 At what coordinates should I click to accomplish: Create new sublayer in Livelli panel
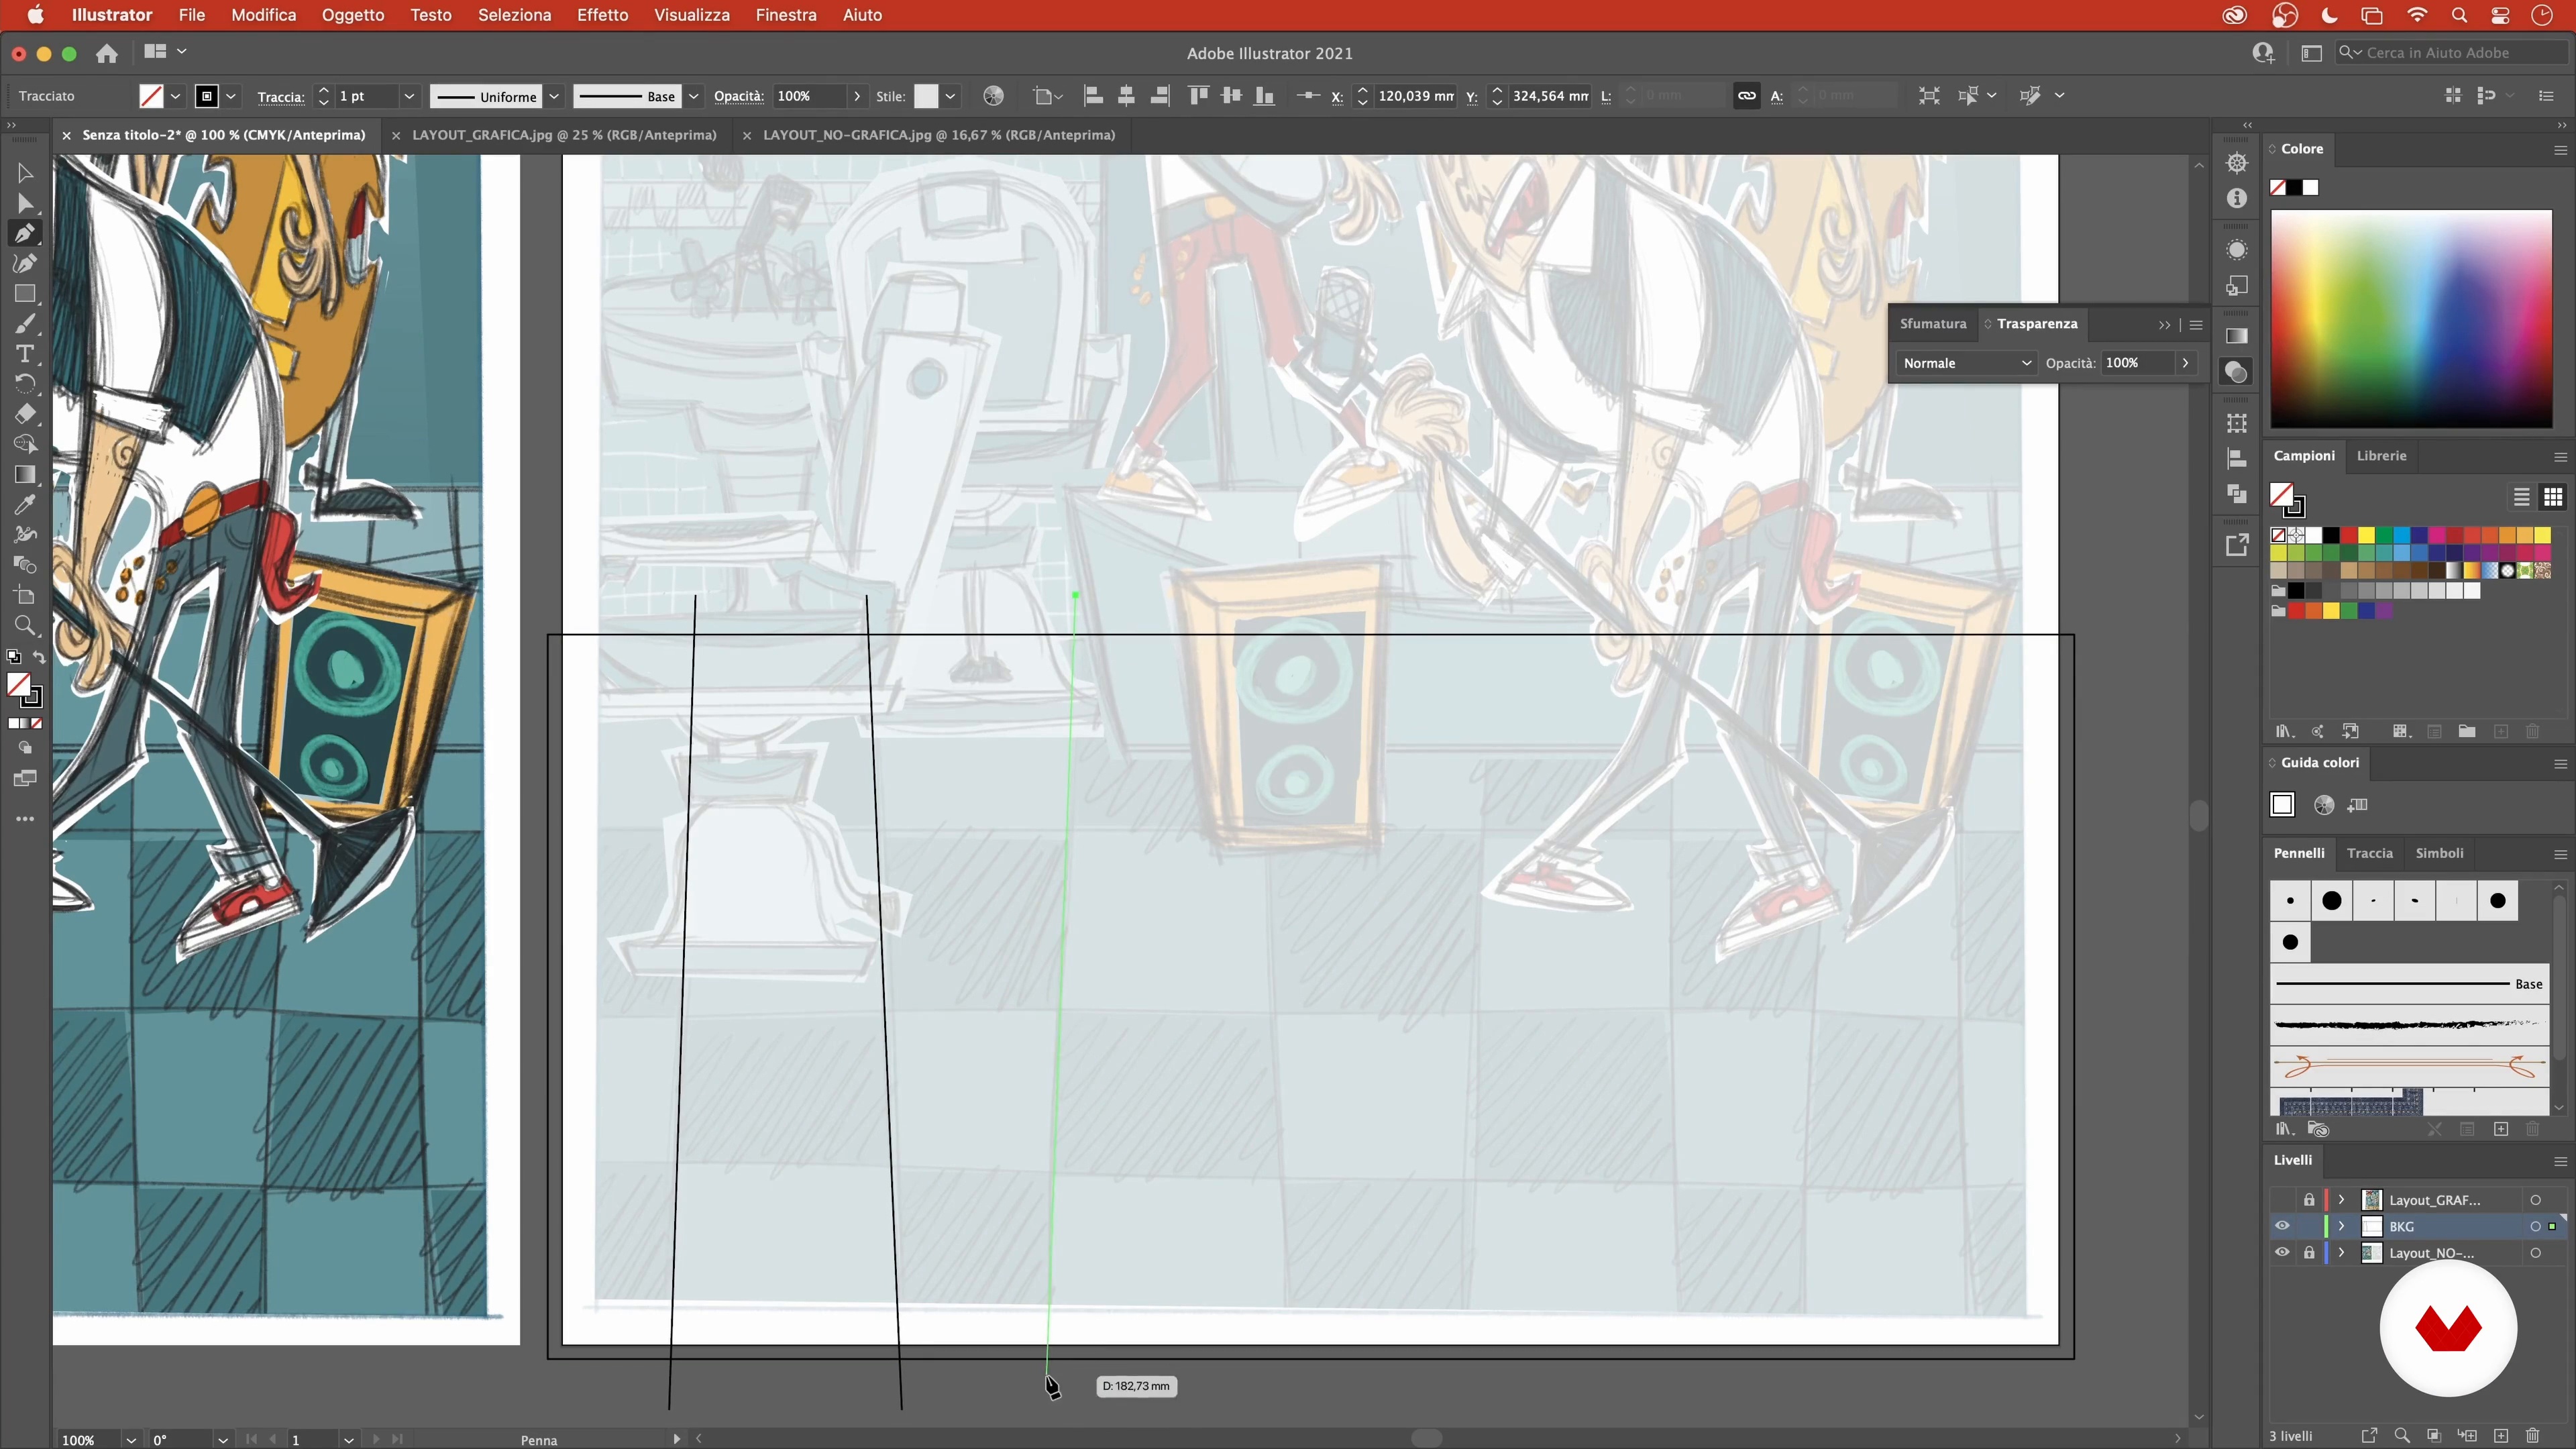(2467, 1436)
